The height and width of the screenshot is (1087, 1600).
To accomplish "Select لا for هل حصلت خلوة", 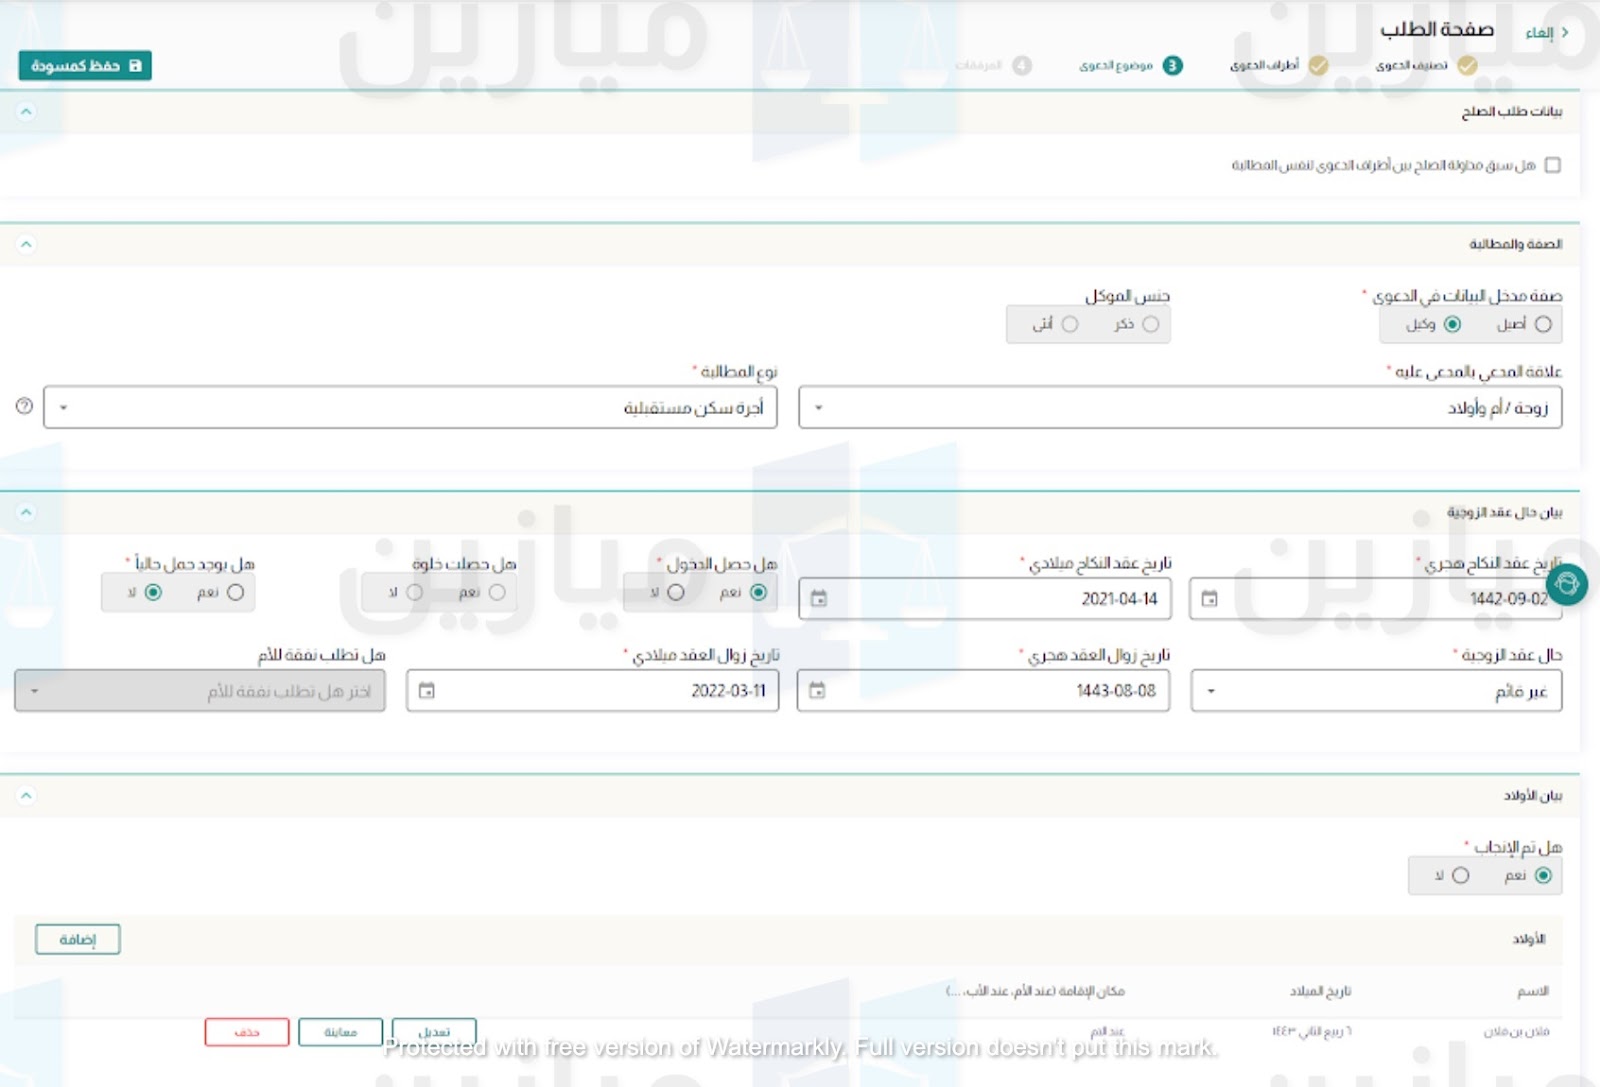I will 414,593.
